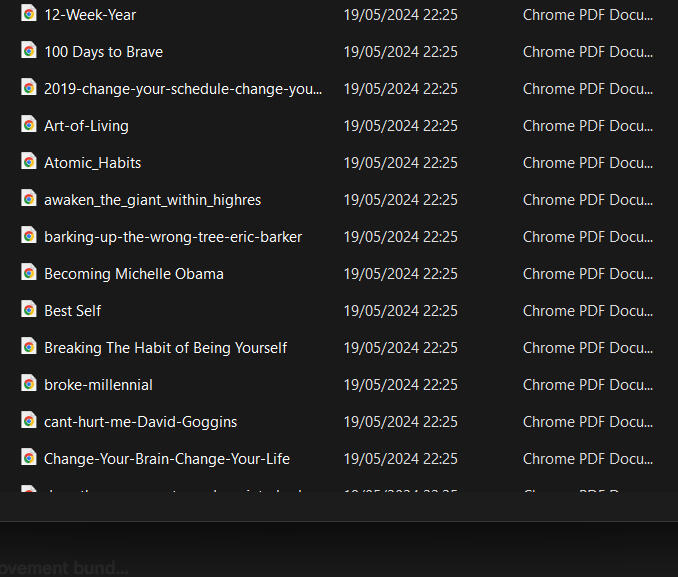Click the Chrome PDF type for Becoming Michelle Obama
The width and height of the screenshot is (678, 577).
tap(587, 274)
